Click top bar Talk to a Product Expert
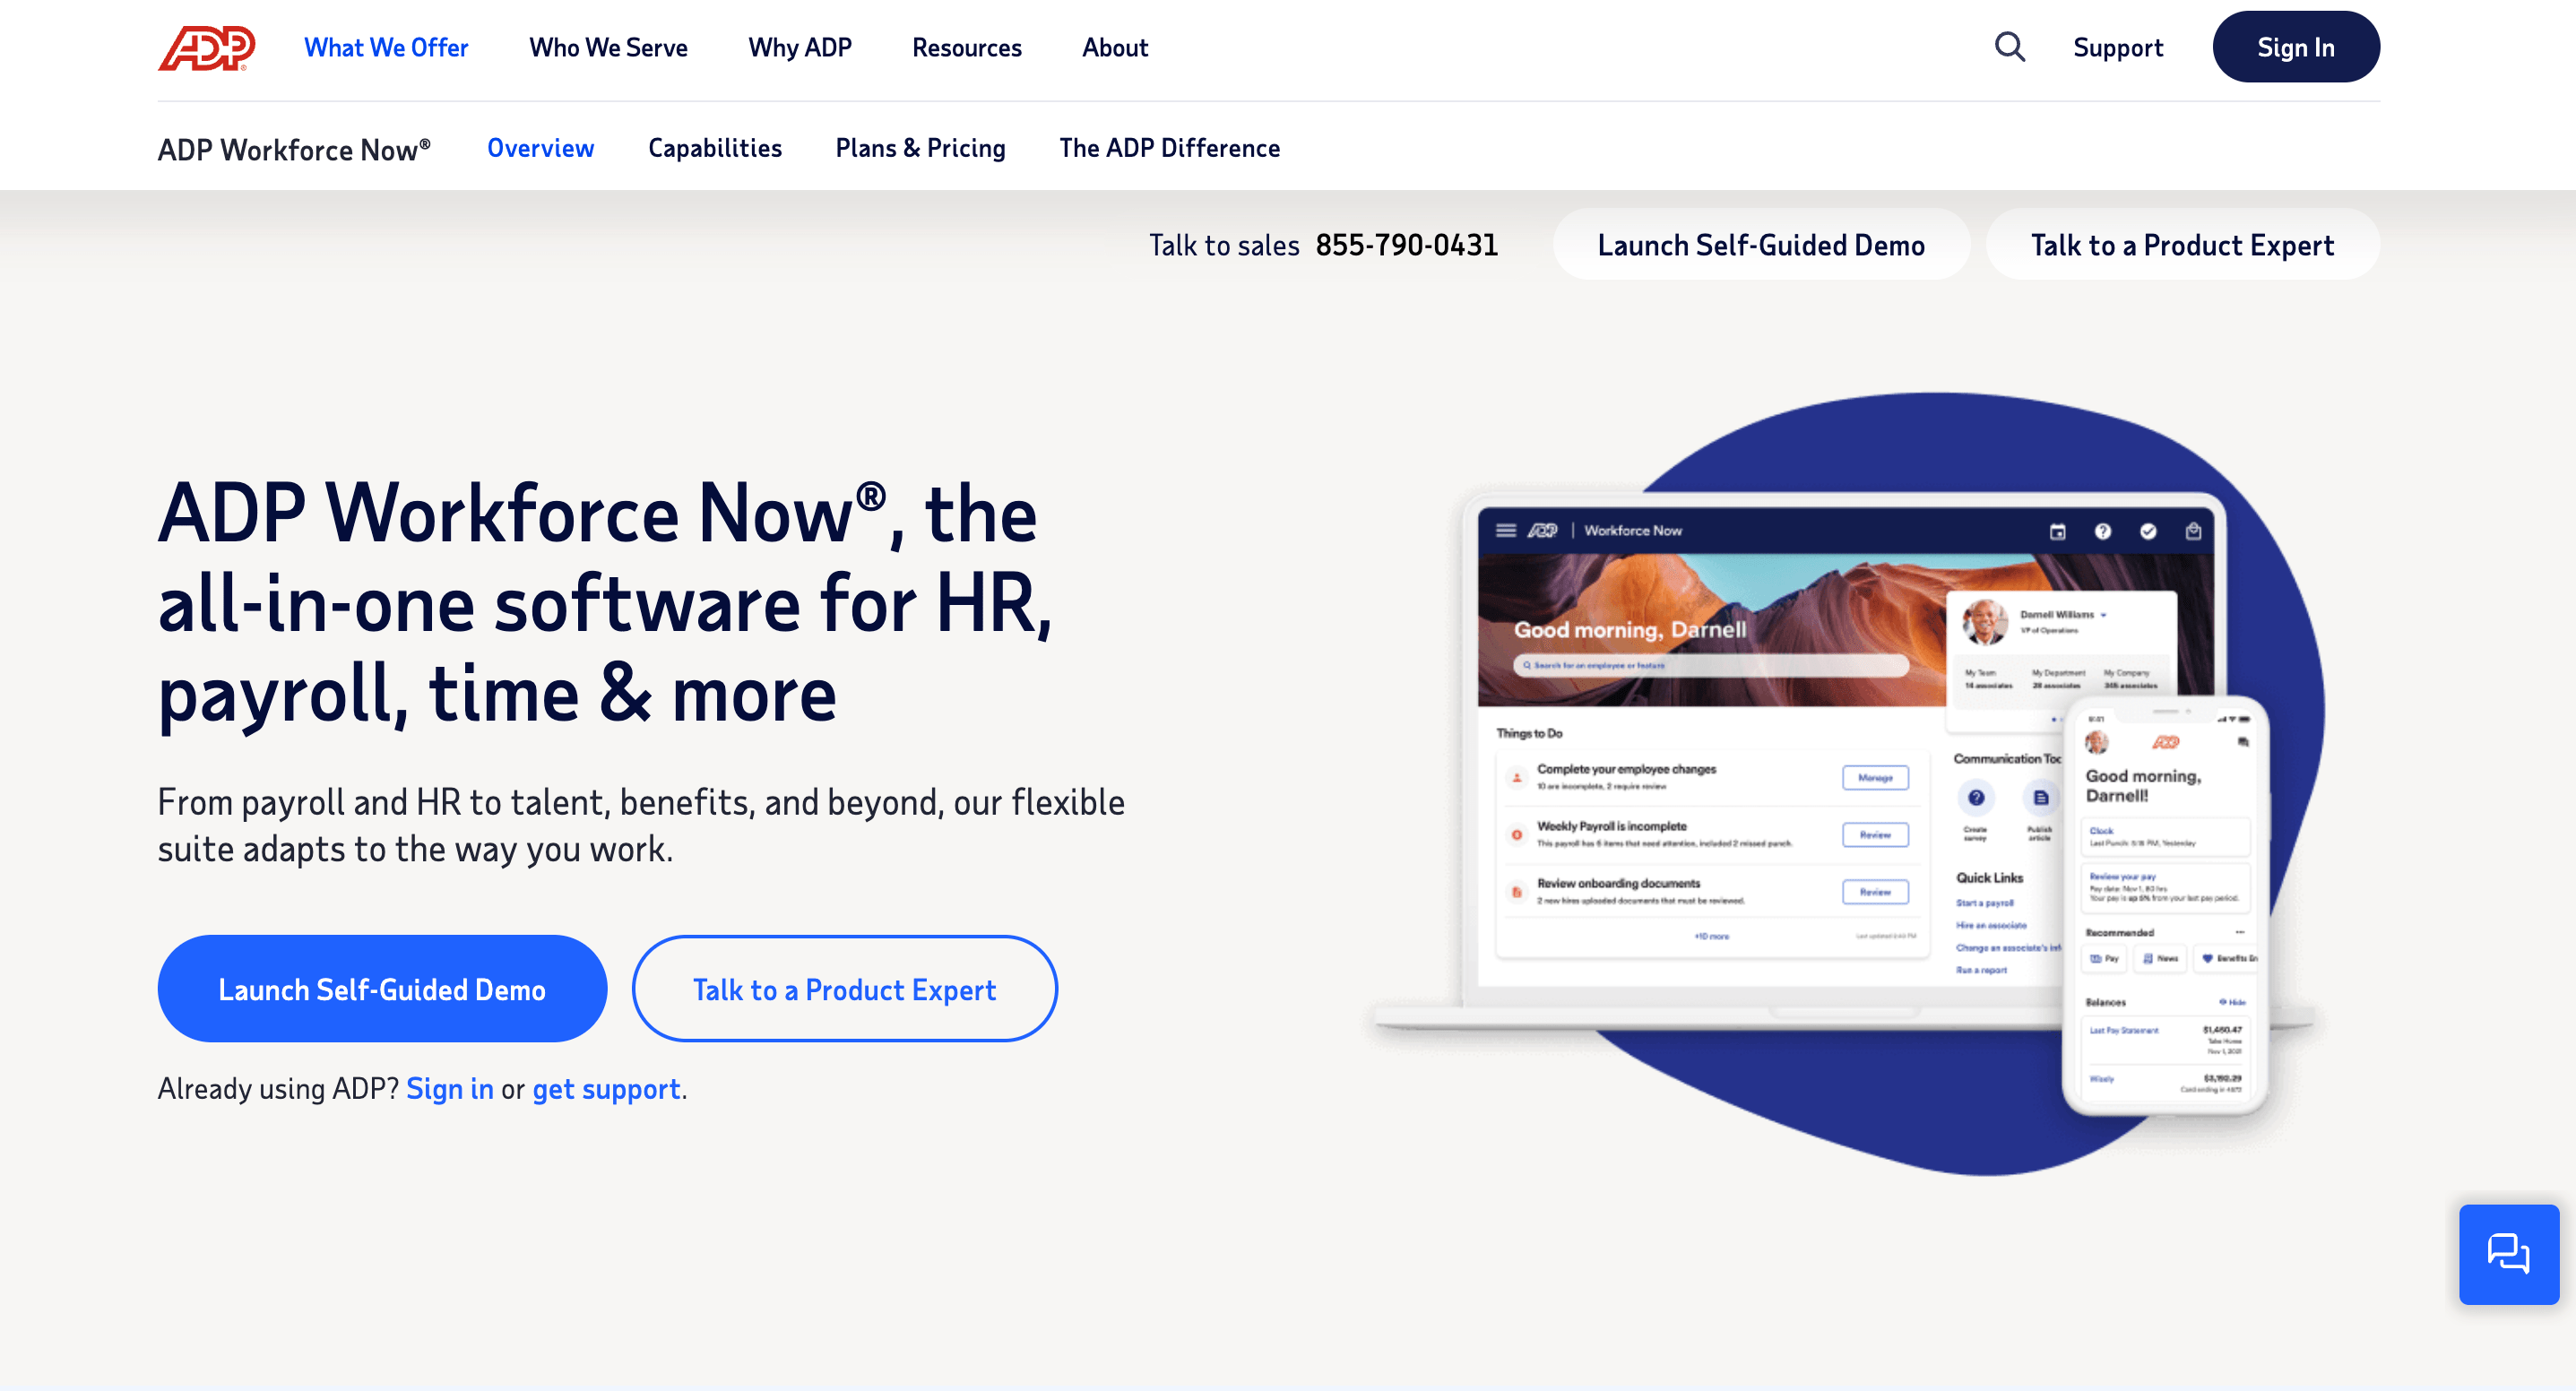Viewport: 2576px width, 1391px height. [2182, 245]
